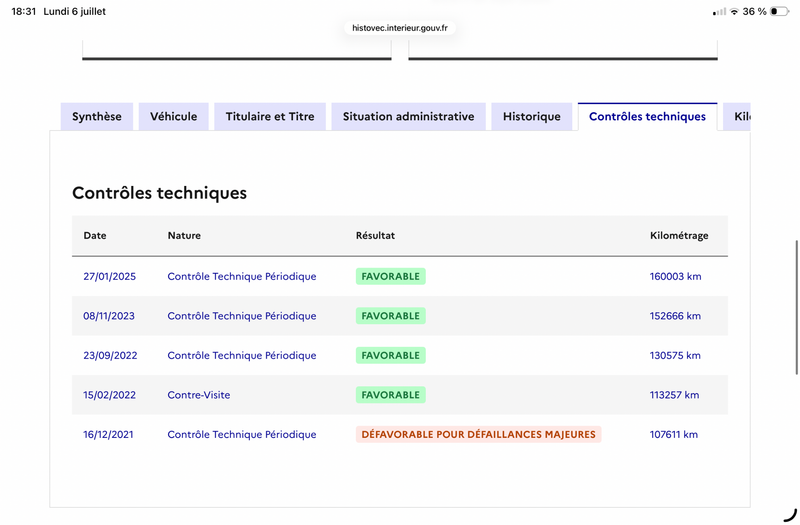Click the Nature column header
This screenshot has width=800, height=525.
(x=184, y=235)
